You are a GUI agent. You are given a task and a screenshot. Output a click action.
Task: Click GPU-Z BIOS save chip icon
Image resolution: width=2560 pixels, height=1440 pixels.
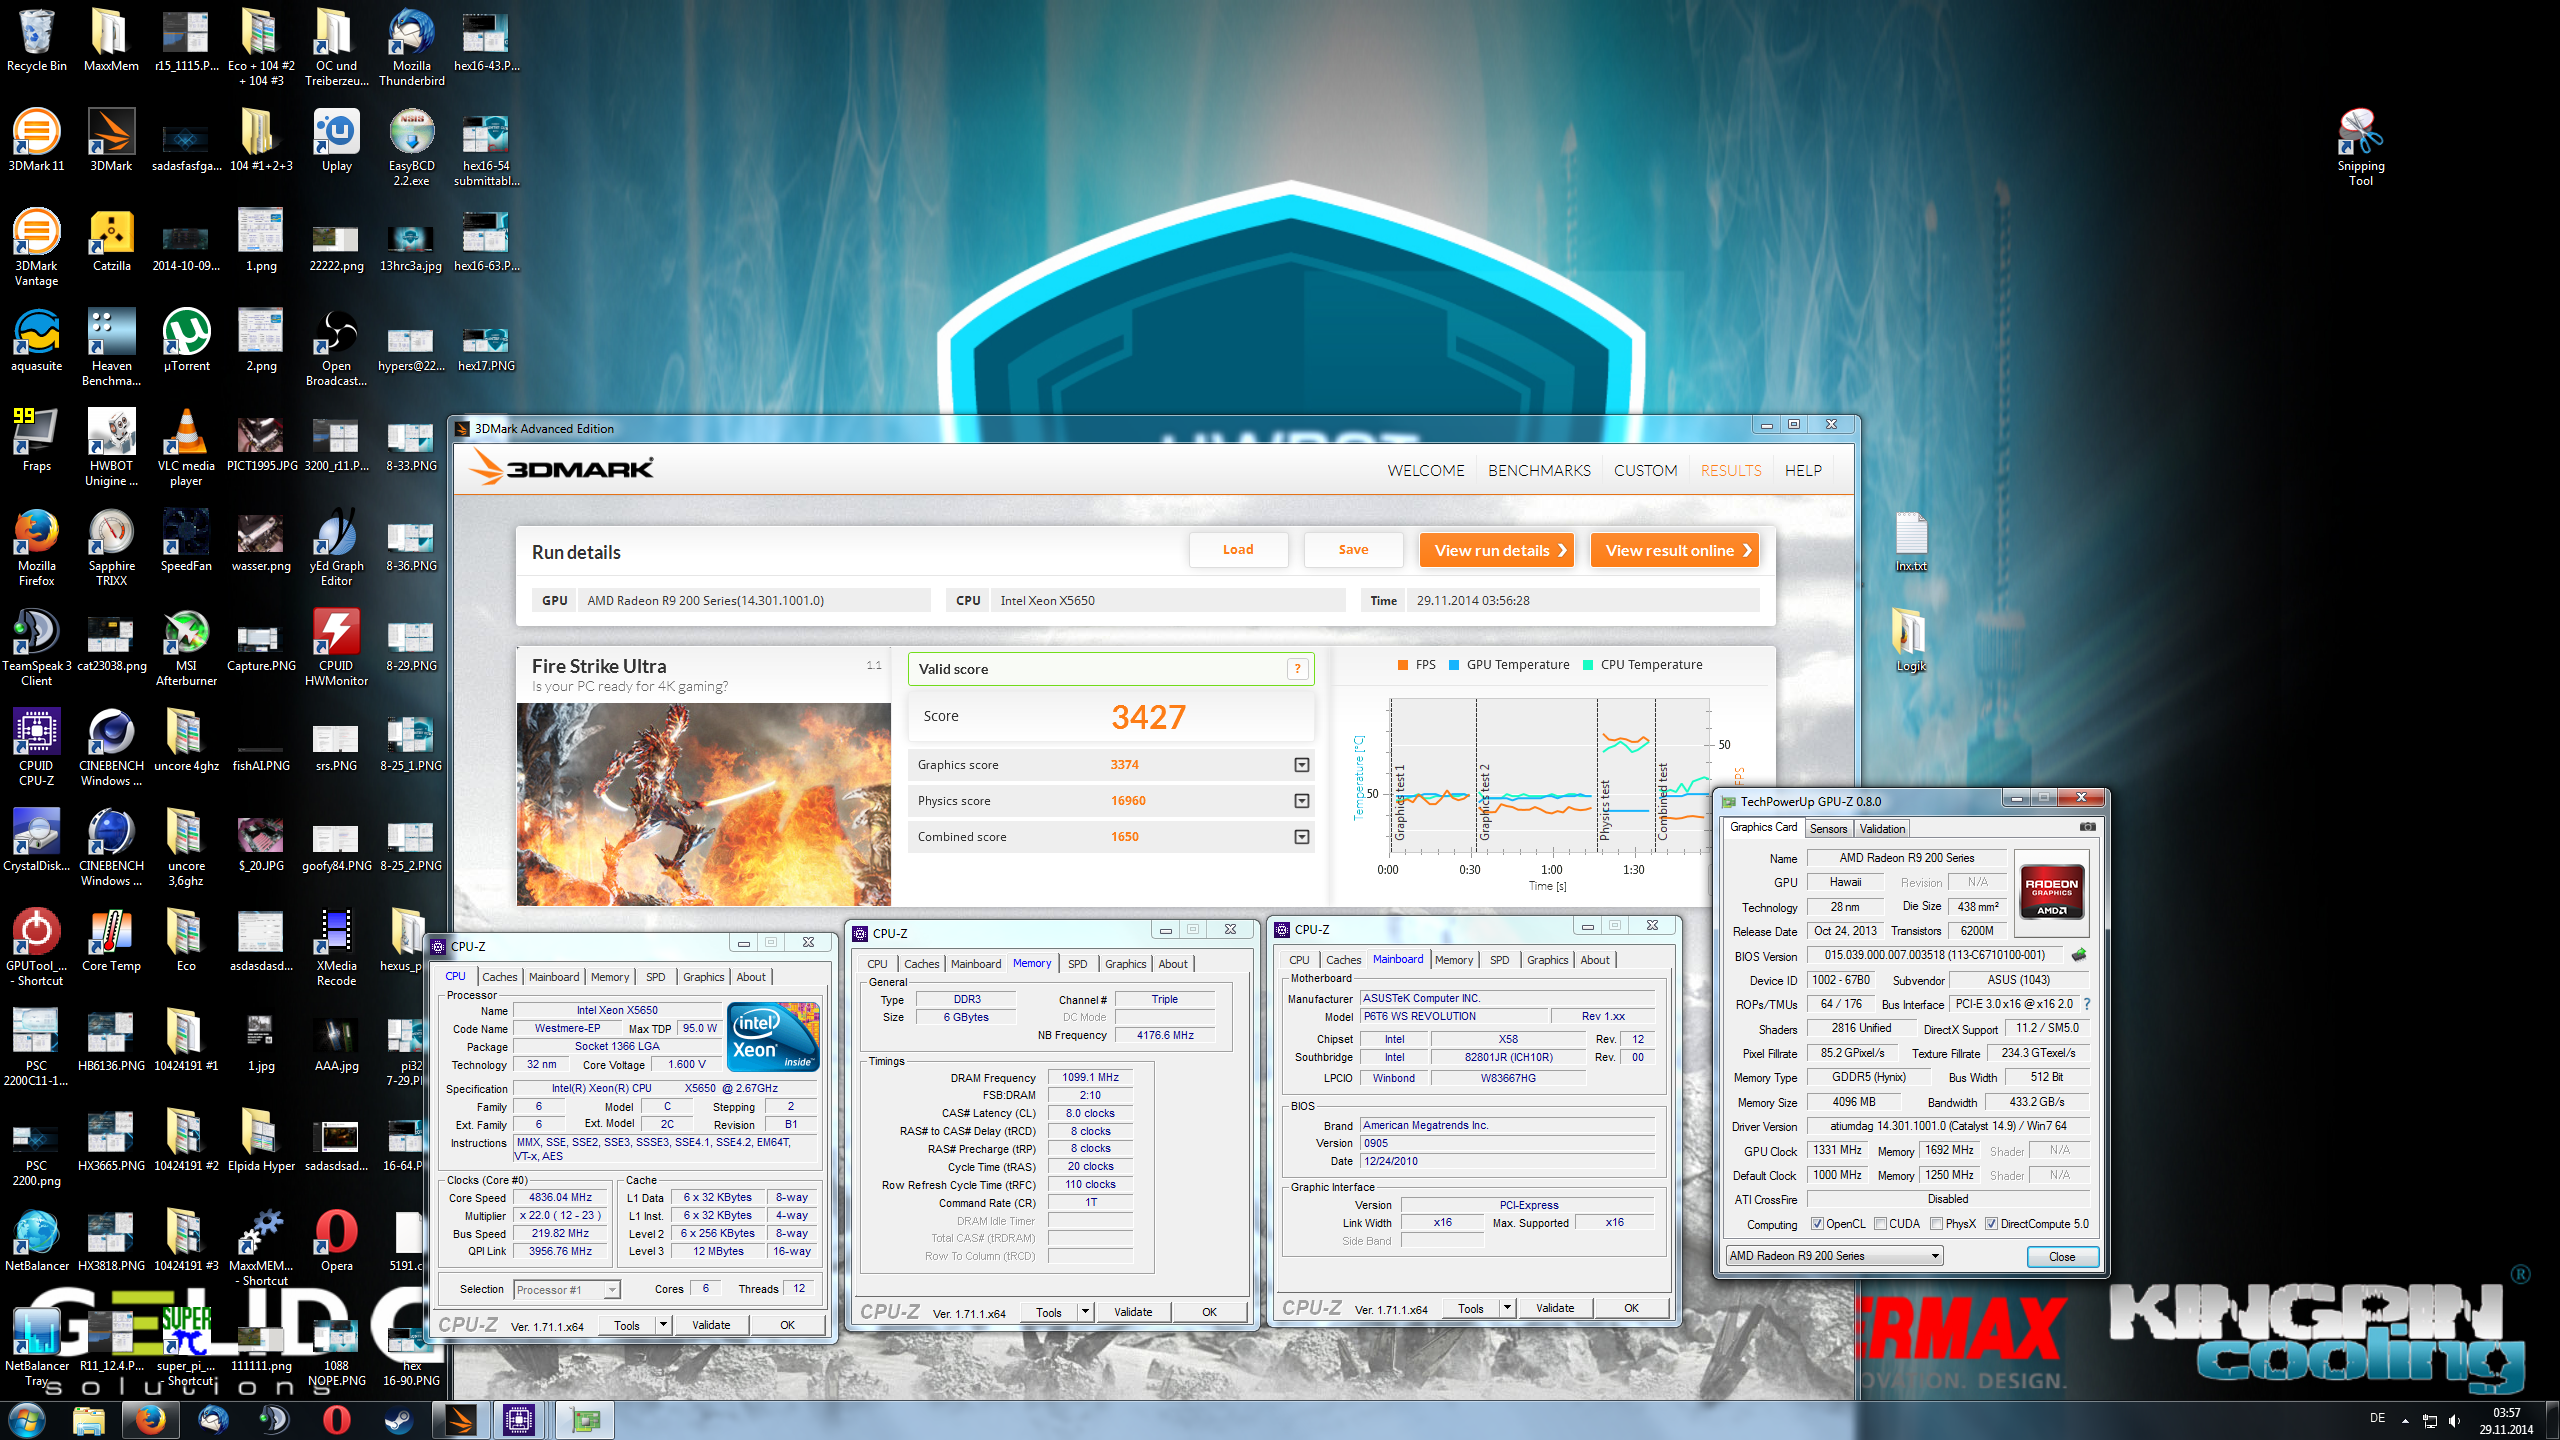click(x=2079, y=955)
